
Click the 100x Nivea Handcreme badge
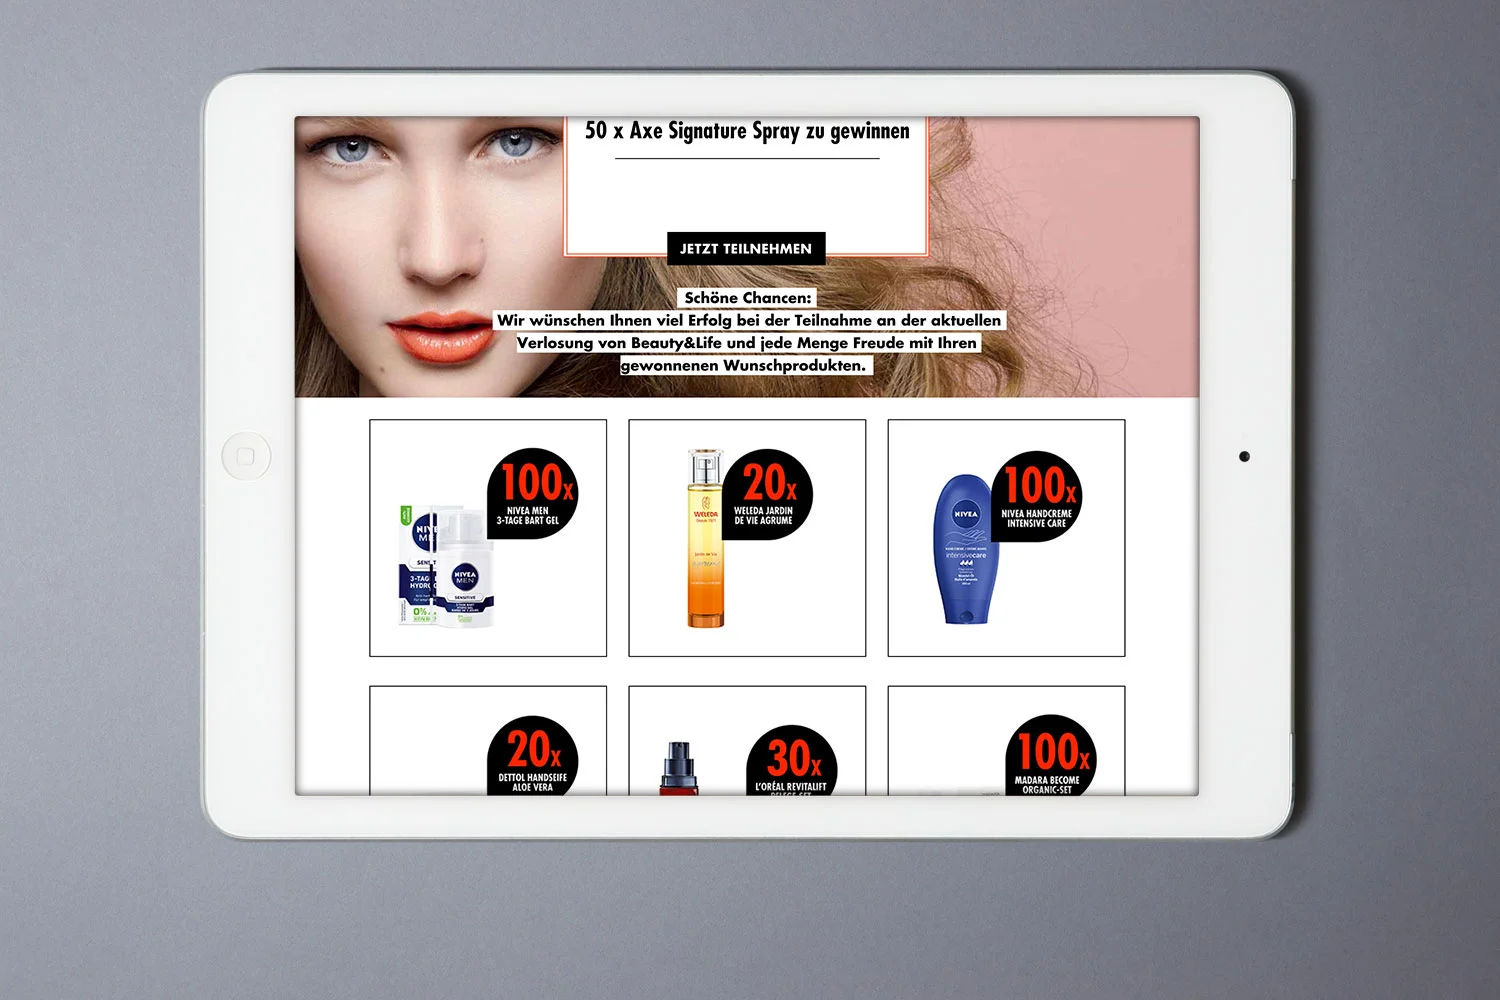coord(1037,496)
